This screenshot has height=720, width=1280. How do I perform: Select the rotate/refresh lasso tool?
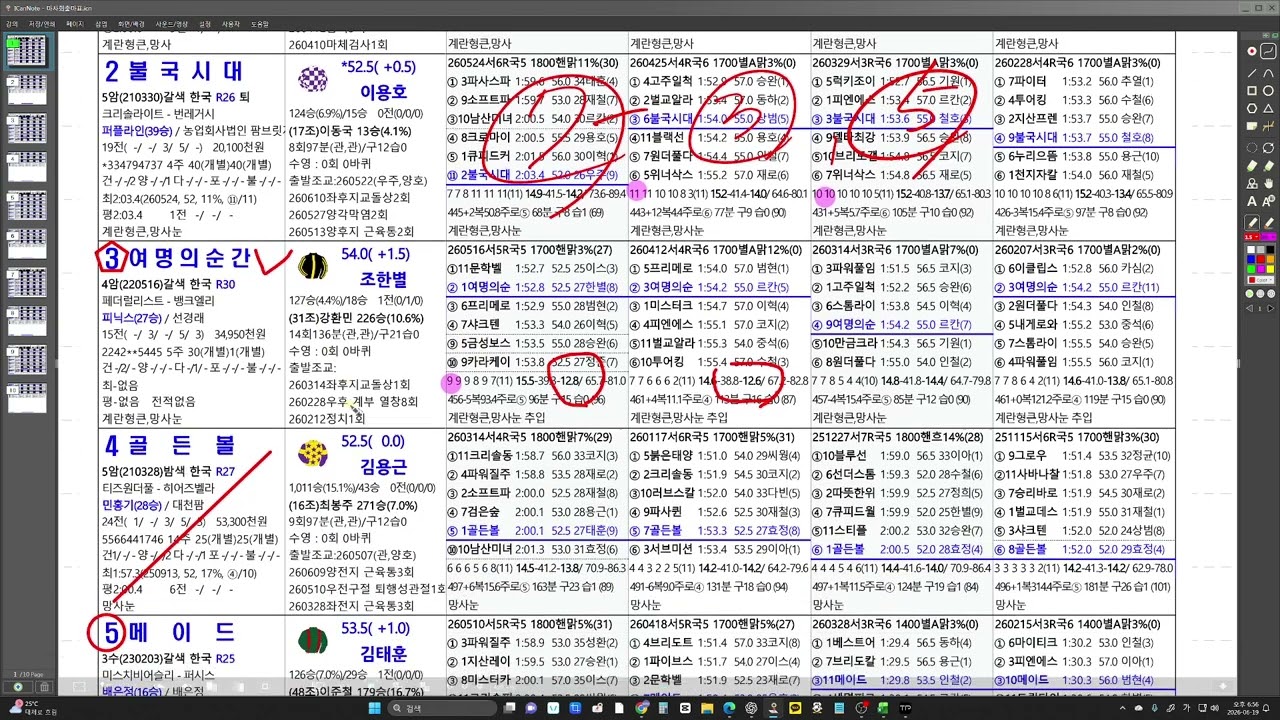pyautogui.click(x=1268, y=148)
